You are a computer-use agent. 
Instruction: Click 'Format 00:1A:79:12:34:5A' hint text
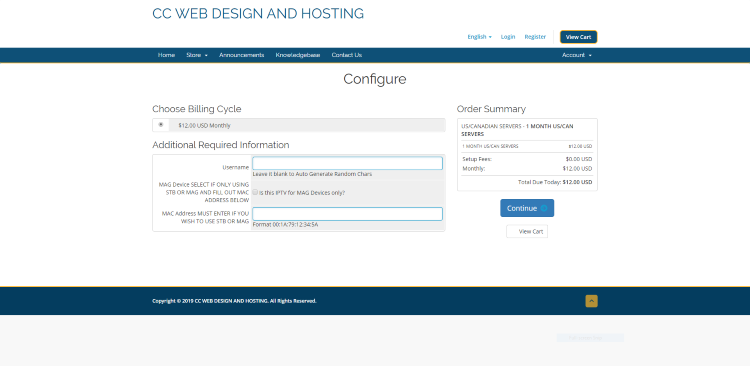click(285, 224)
